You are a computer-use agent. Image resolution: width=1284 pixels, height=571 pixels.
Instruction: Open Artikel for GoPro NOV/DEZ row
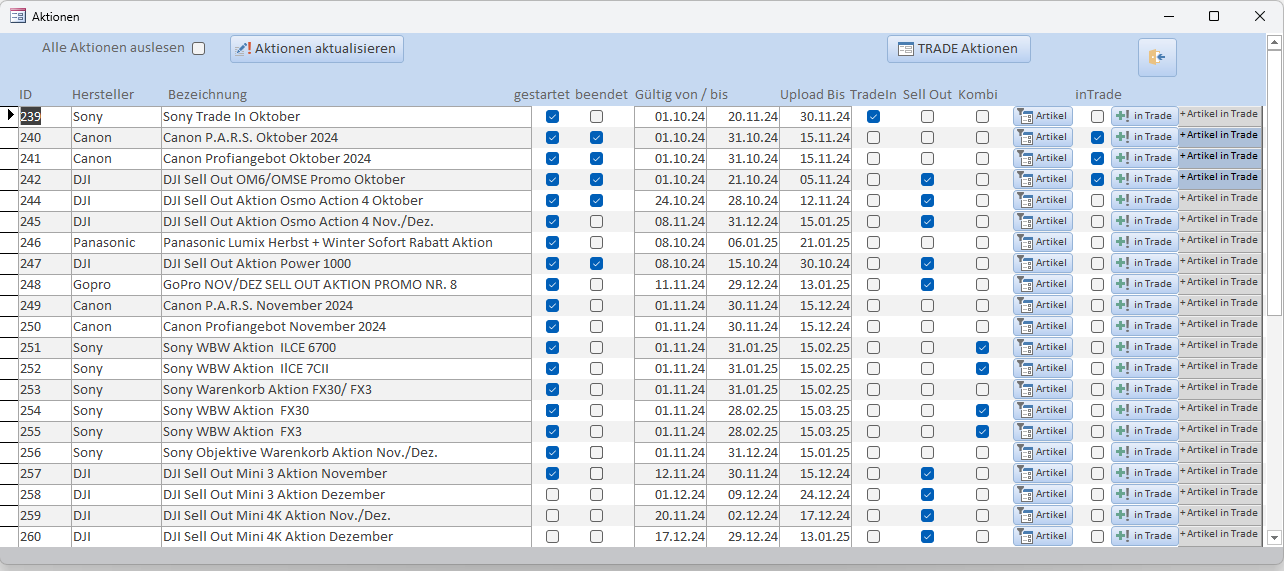(x=1042, y=284)
